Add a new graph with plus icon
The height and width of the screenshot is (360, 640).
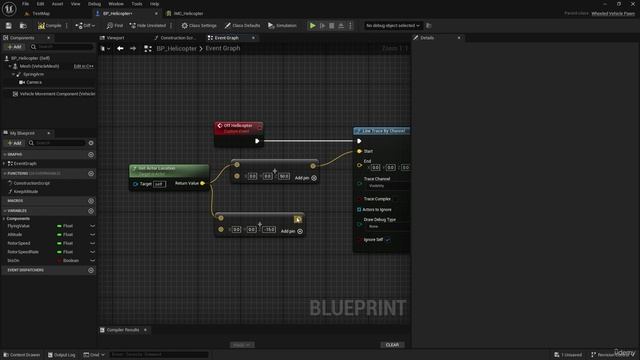[91, 155]
